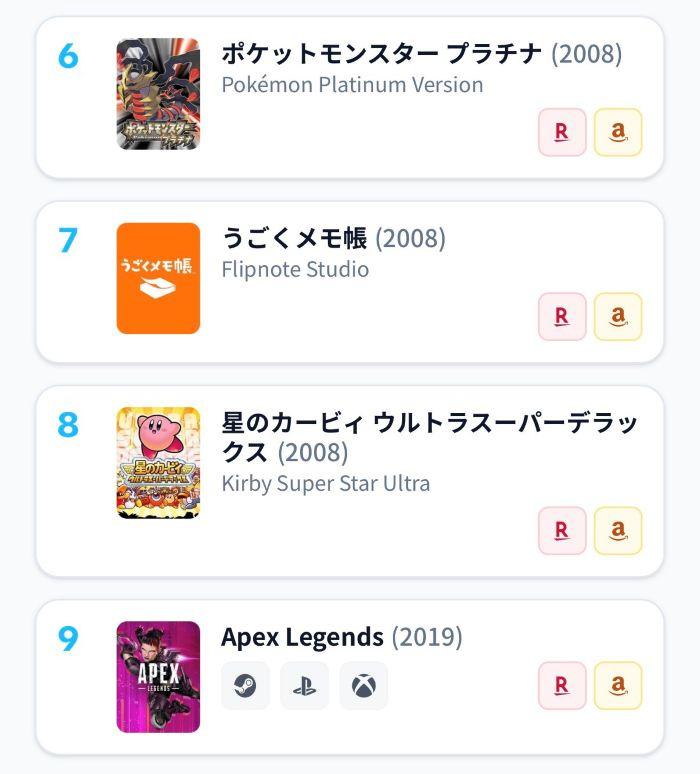Image resolution: width=700 pixels, height=774 pixels.
Task: Open Amazon link for Kirby Super Star Ultra
Action: pyautogui.click(x=618, y=531)
